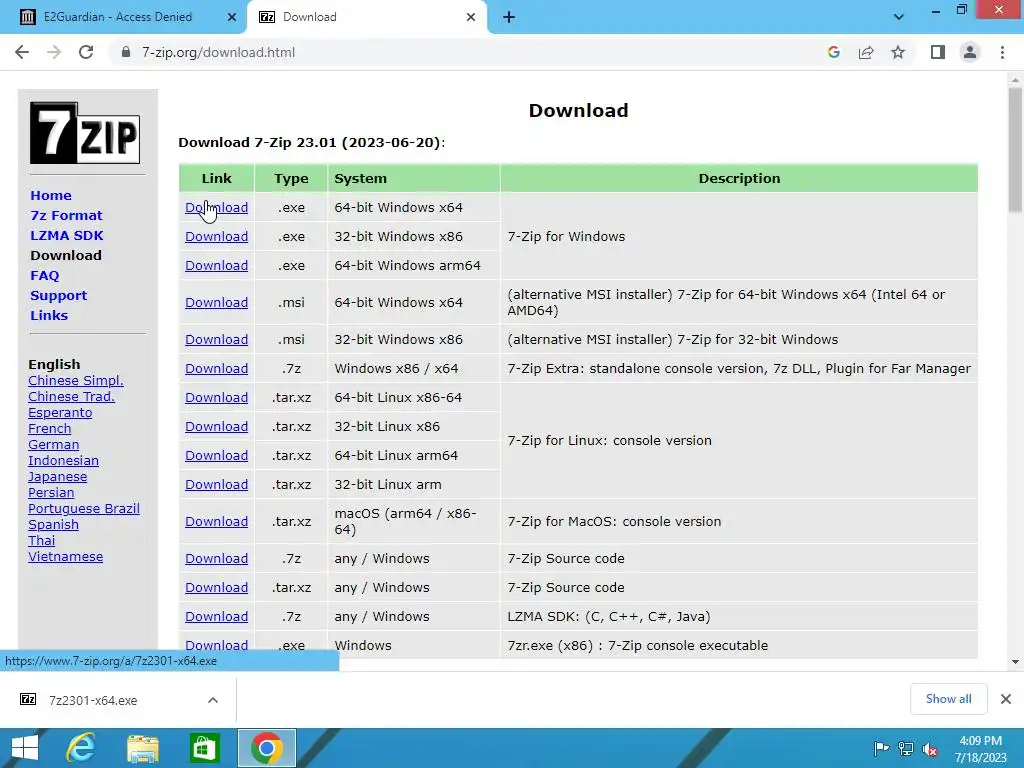
Task: Open a new browser tab
Action: 509,17
